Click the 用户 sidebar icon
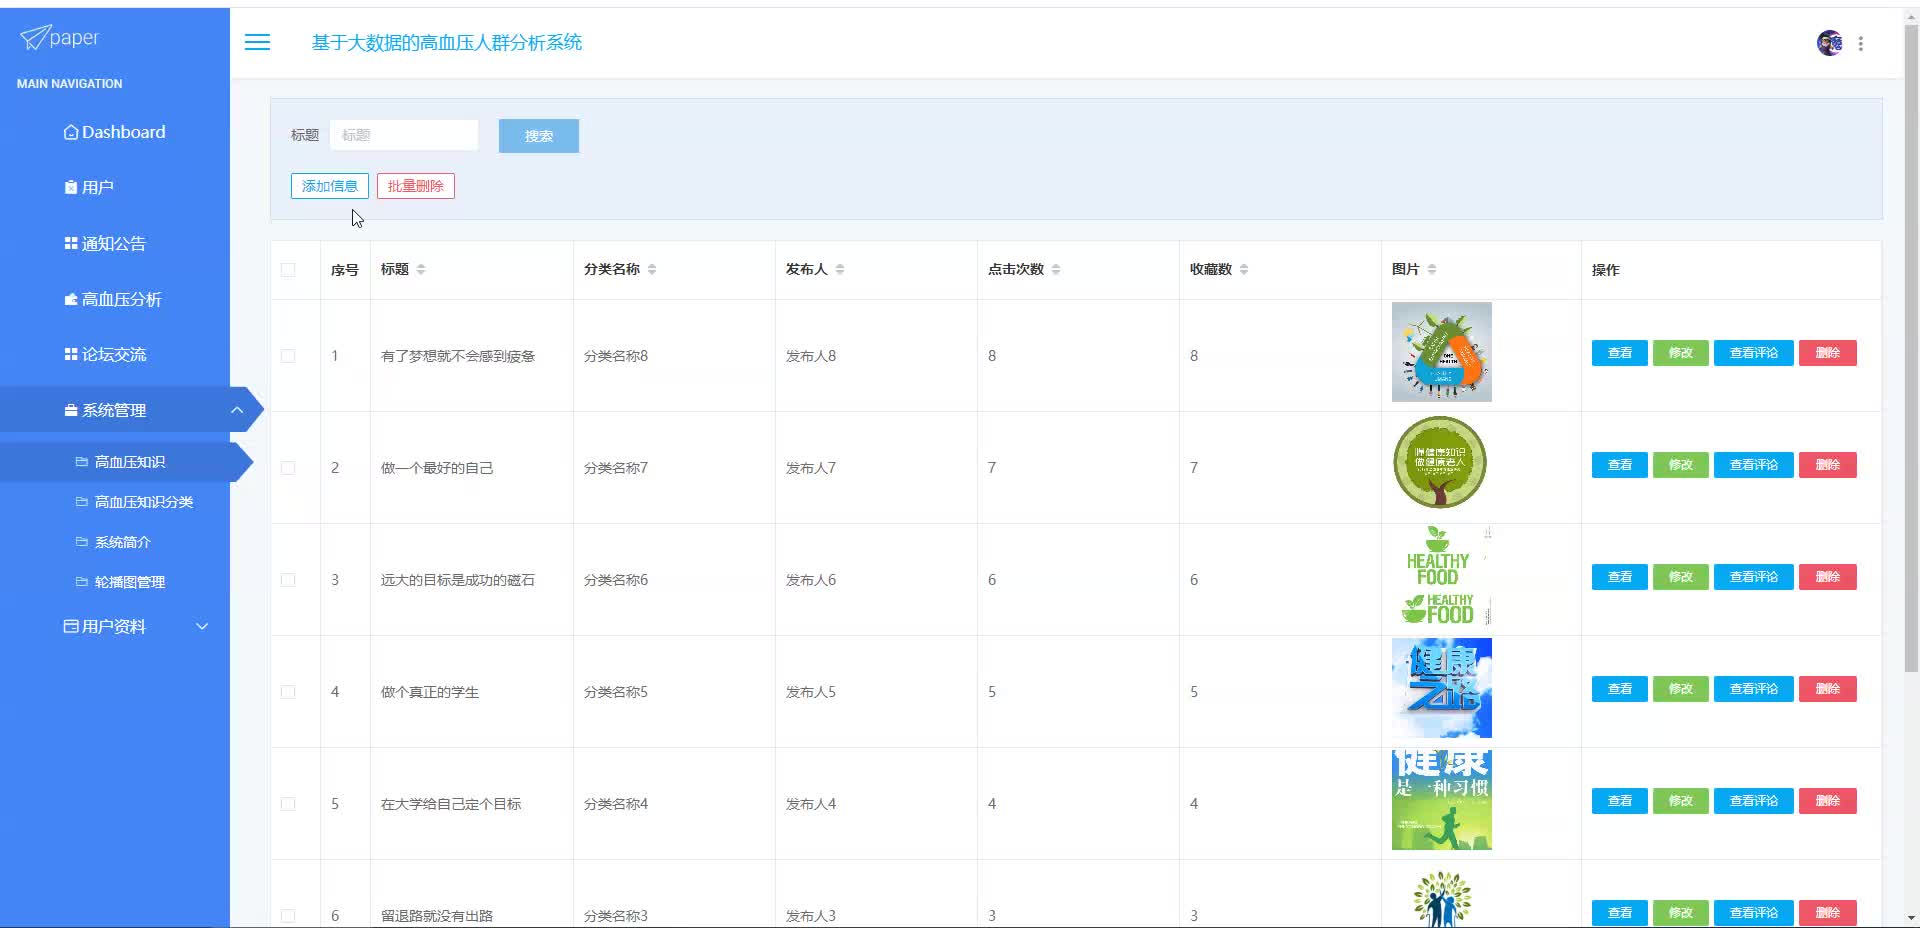The width and height of the screenshot is (1920, 928). coord(71,187)
